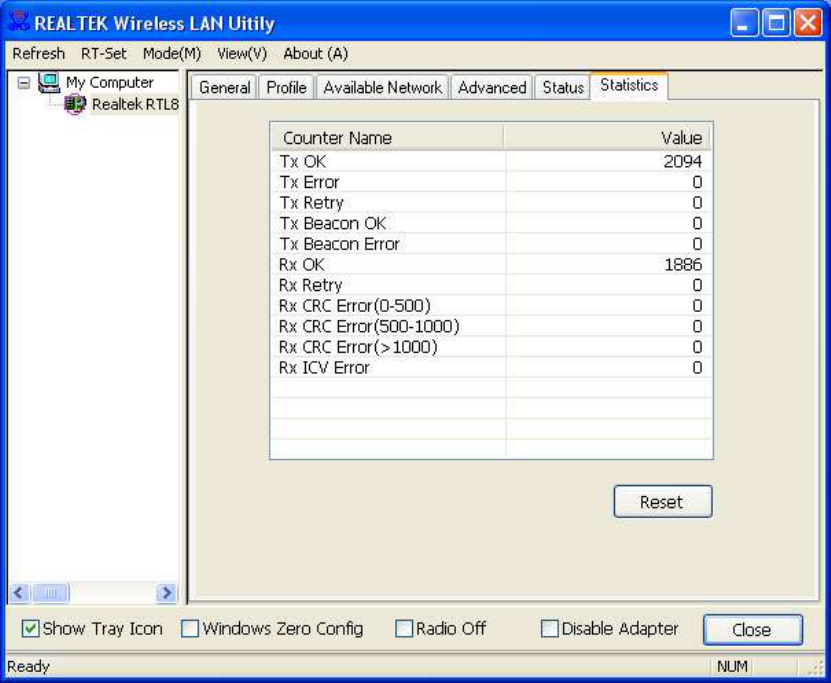Open the About (A) menu
The height and width of the screenshot is (683, 831).
tap(315, 54)
